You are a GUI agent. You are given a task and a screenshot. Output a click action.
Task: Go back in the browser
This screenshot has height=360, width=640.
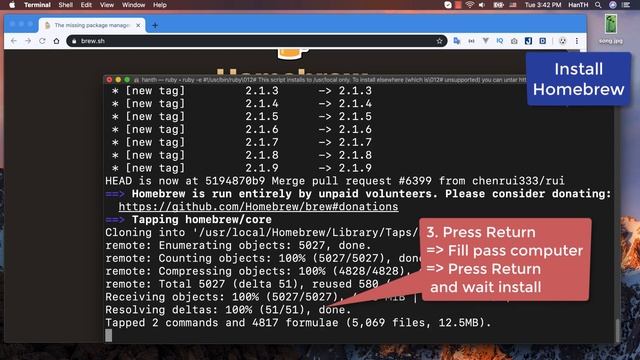pos(14,41)
